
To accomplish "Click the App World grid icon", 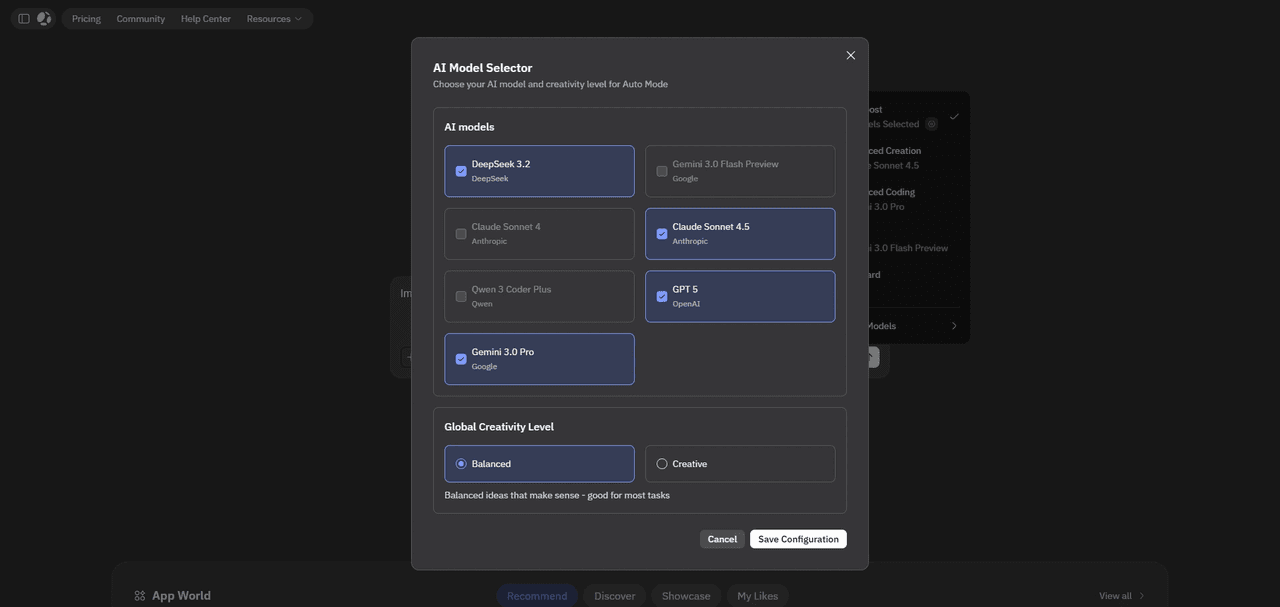I will click(140, 596).
